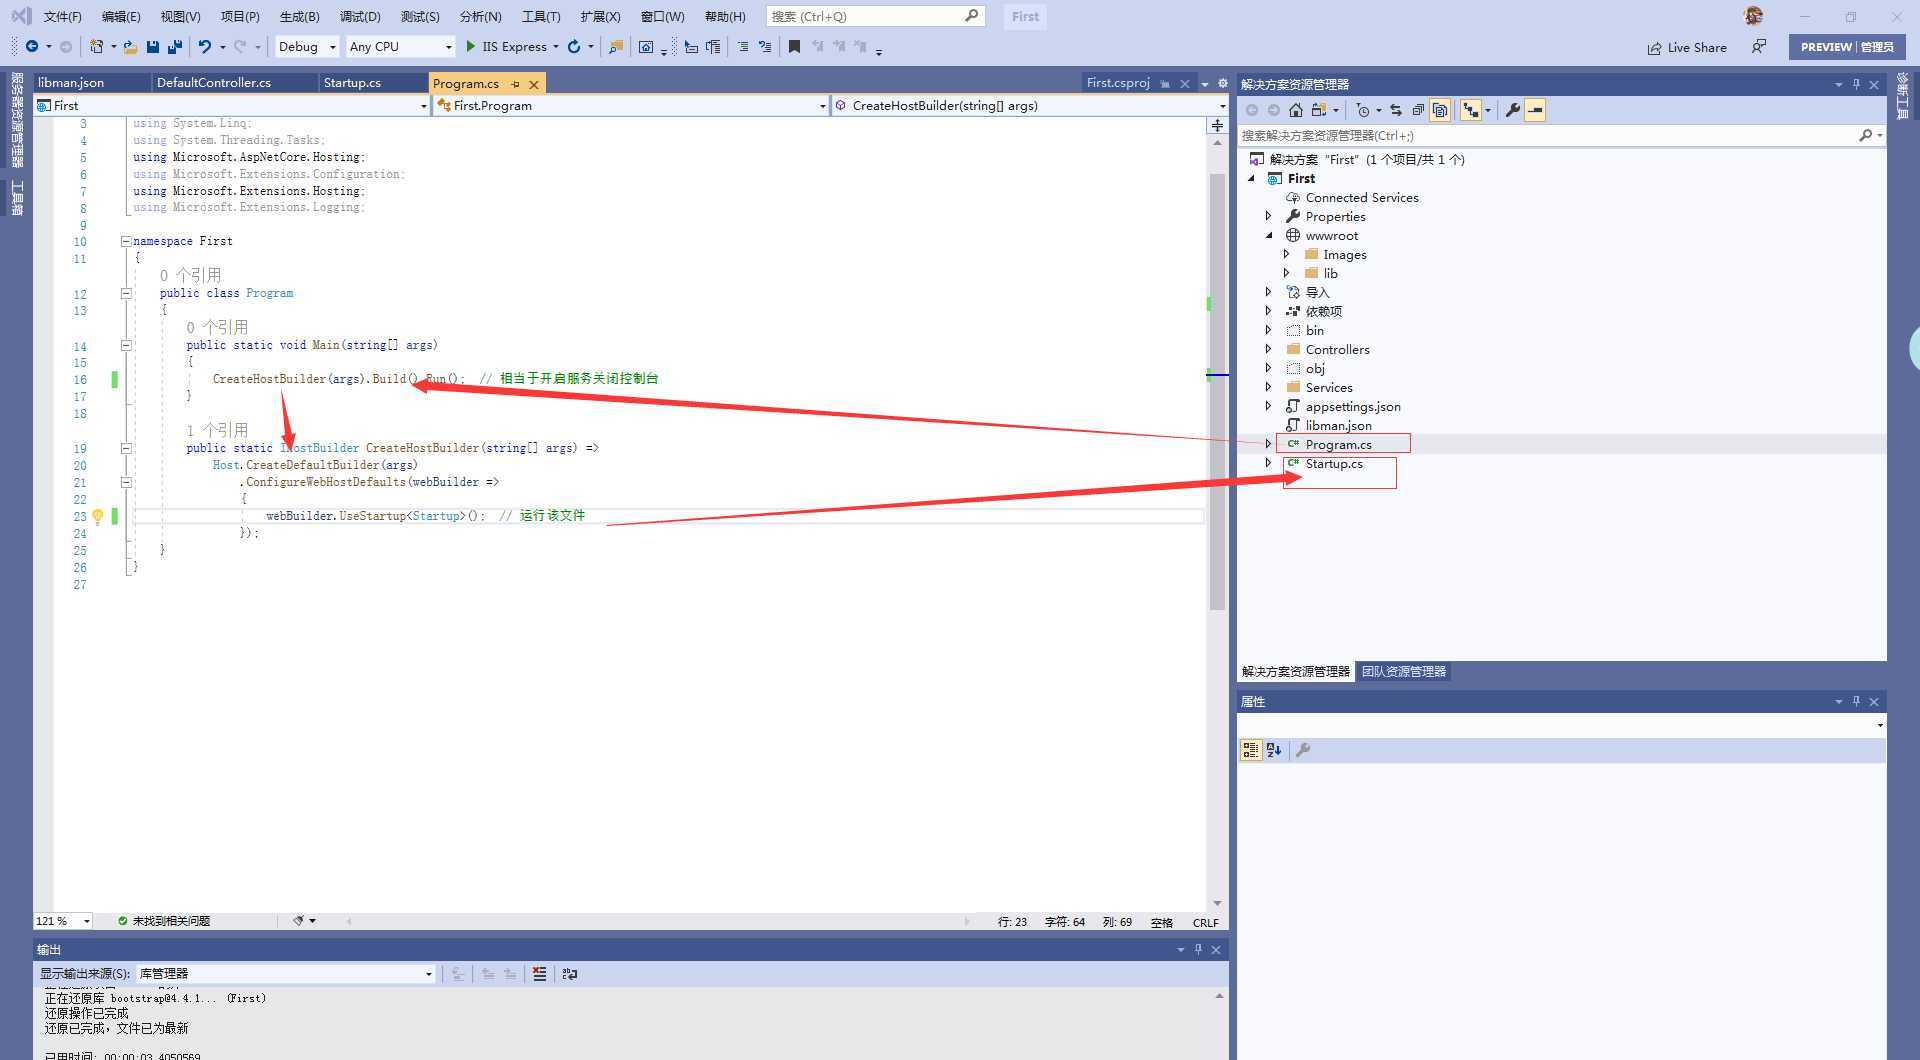Click the editor vertical scrollbar thumb

(1217, 390)
